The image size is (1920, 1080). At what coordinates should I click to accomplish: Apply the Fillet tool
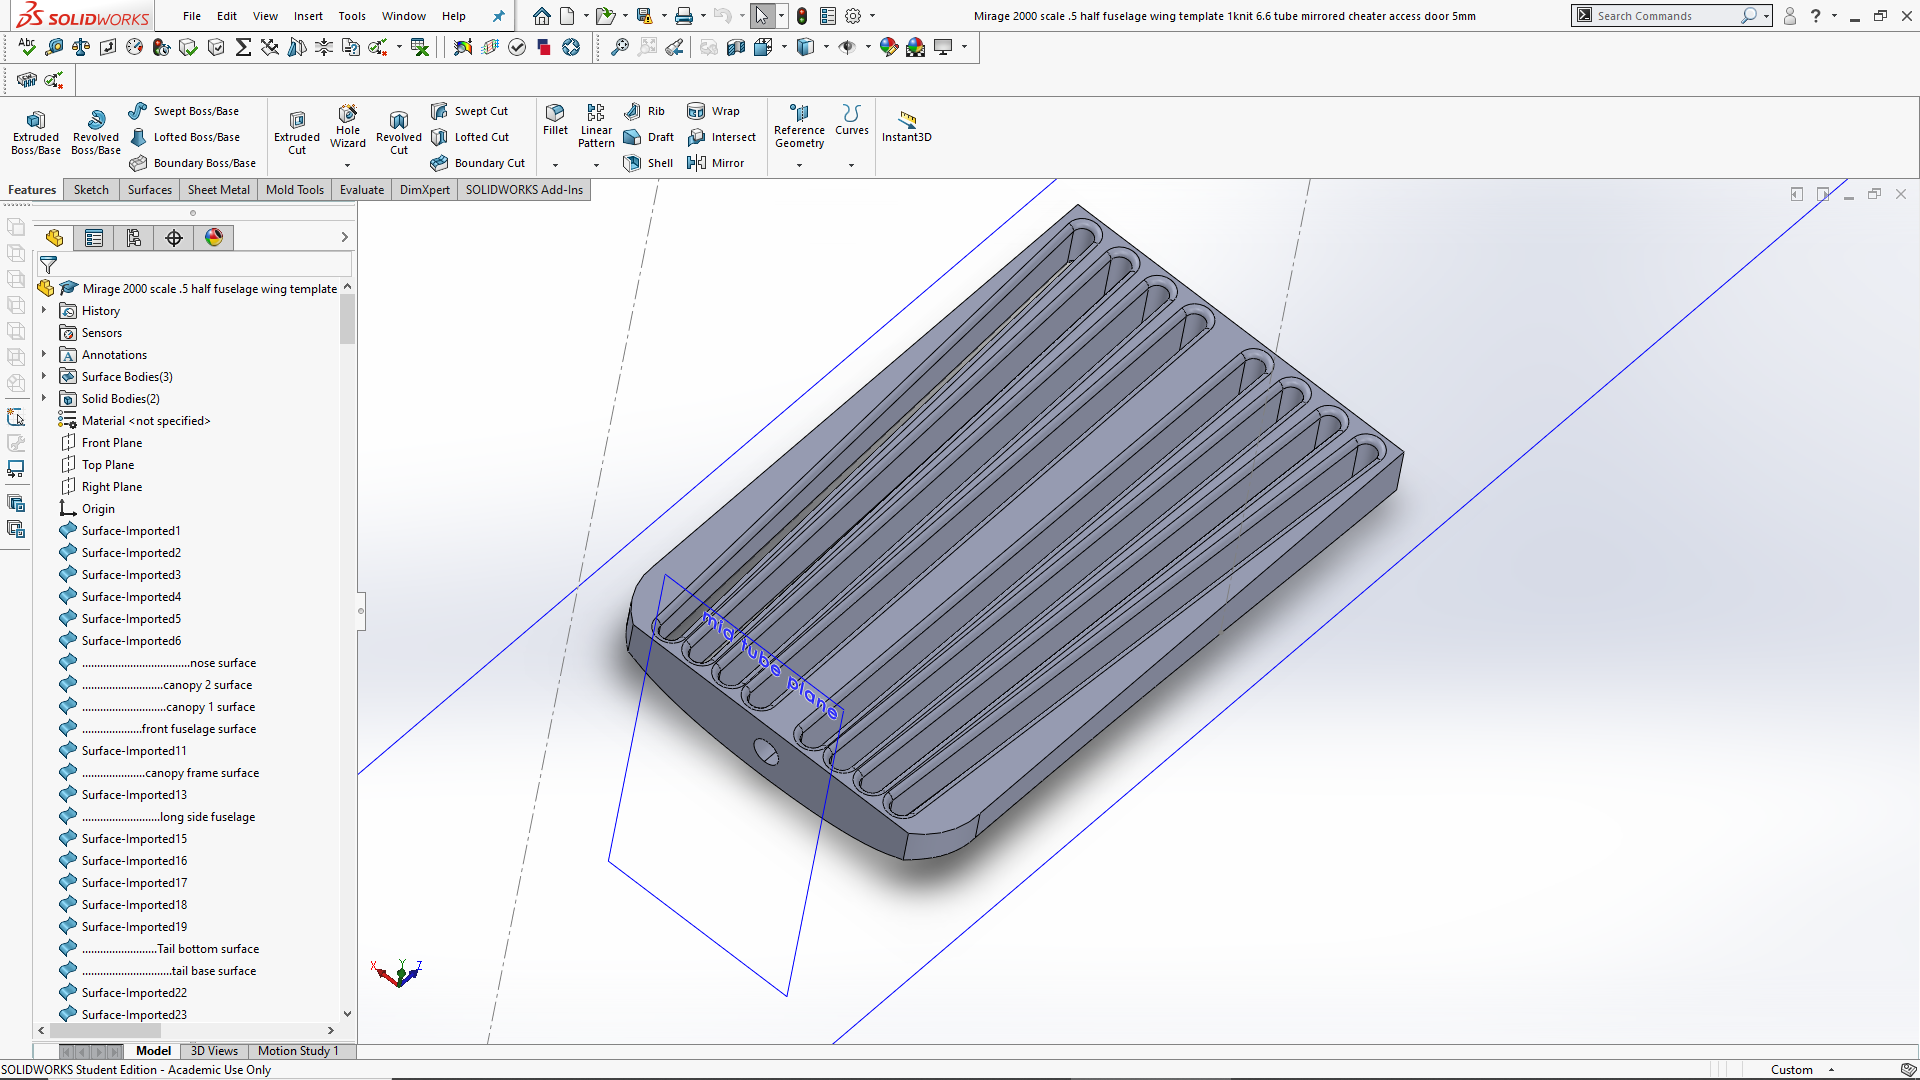pyautogui.click(x=555, y=119)
